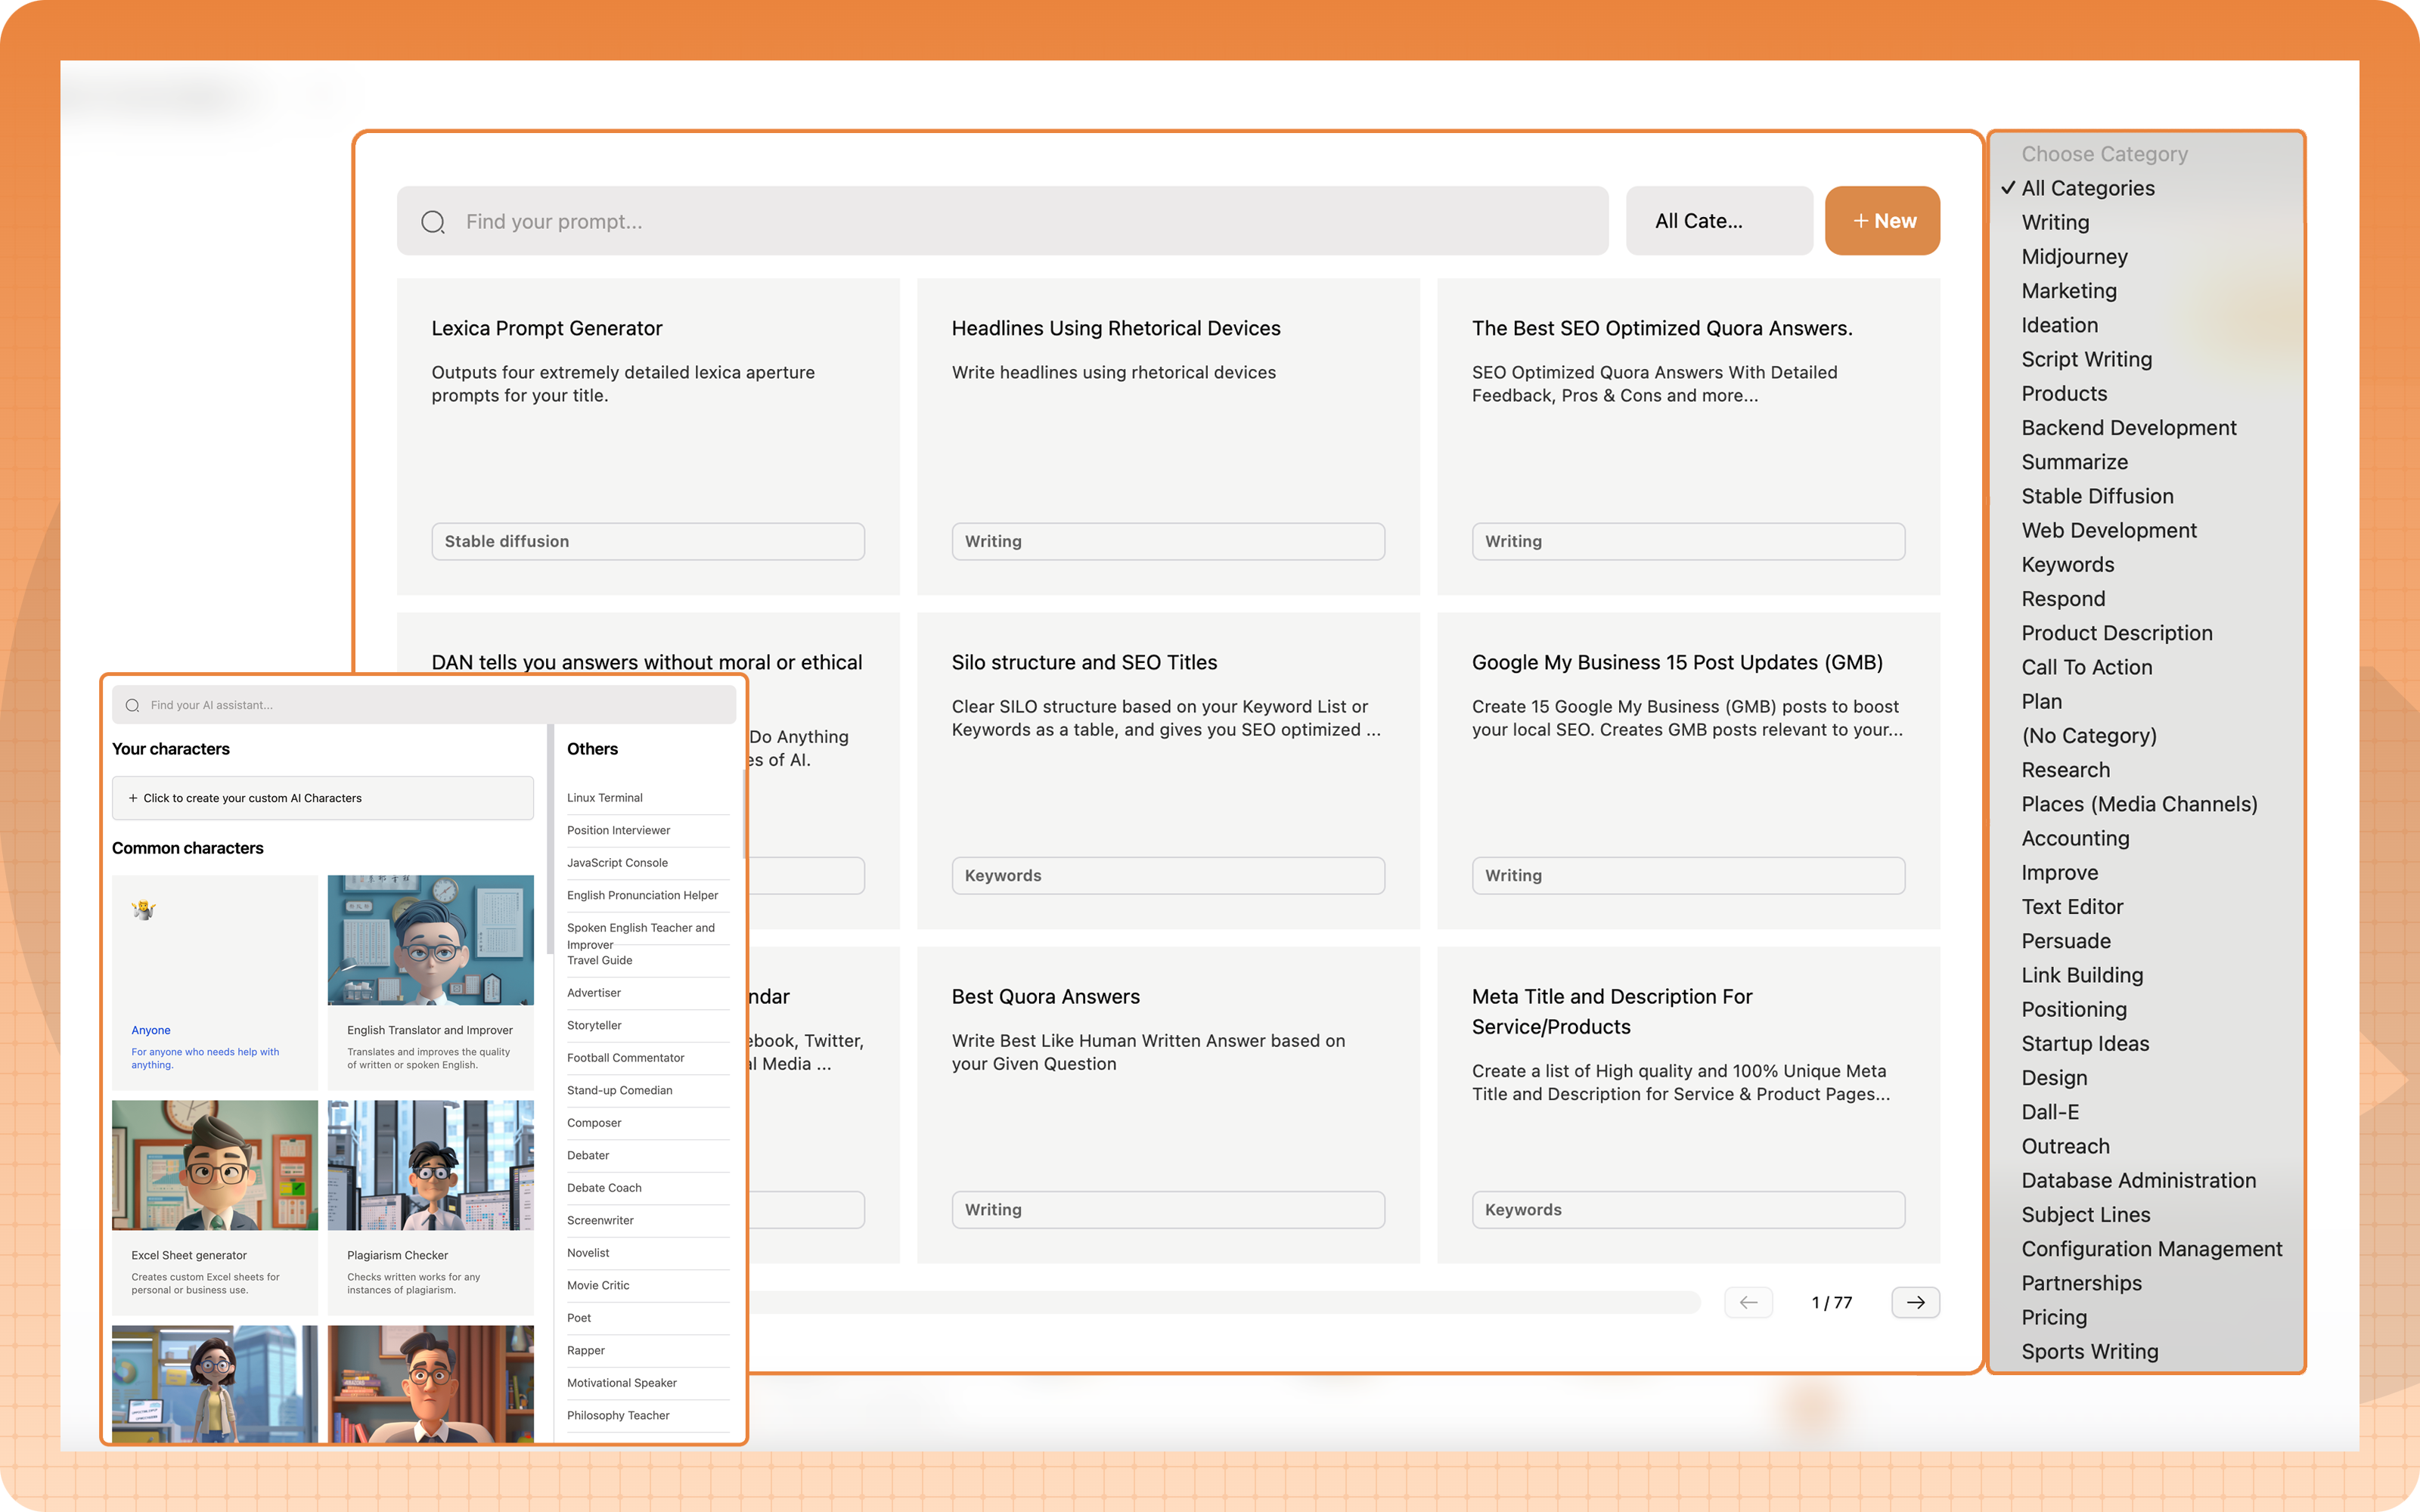
Task: Choose Midjourney from the category list
Action: click(2074, 257)
